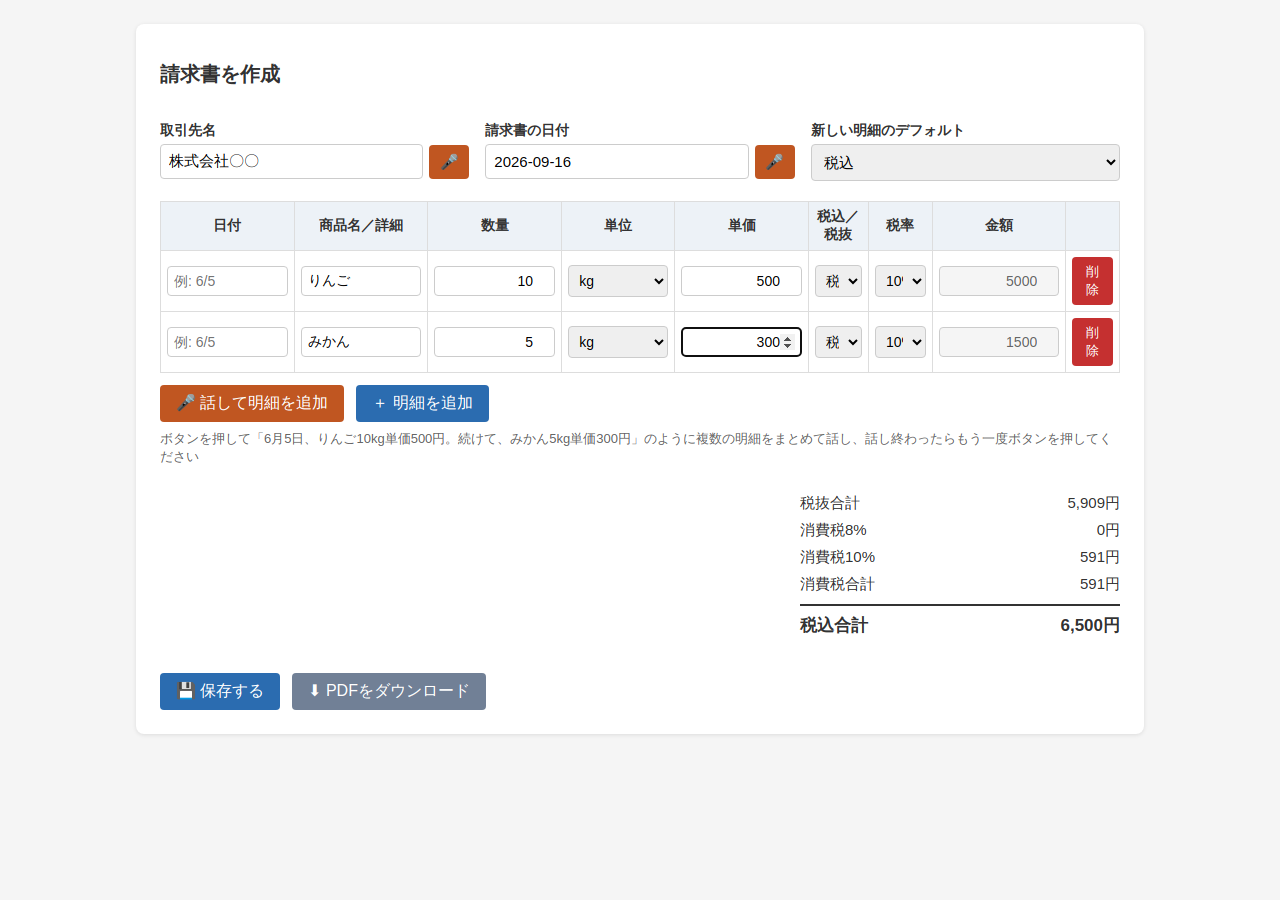Click quantity field showing 10
Viewport: 1280px width, 900px height.
tap(494, 281)
